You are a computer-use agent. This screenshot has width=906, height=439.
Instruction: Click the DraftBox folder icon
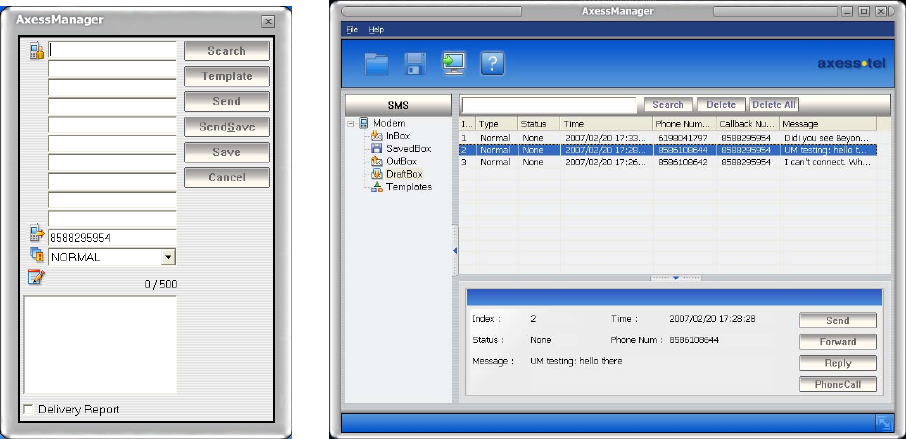tap(377, 174)
